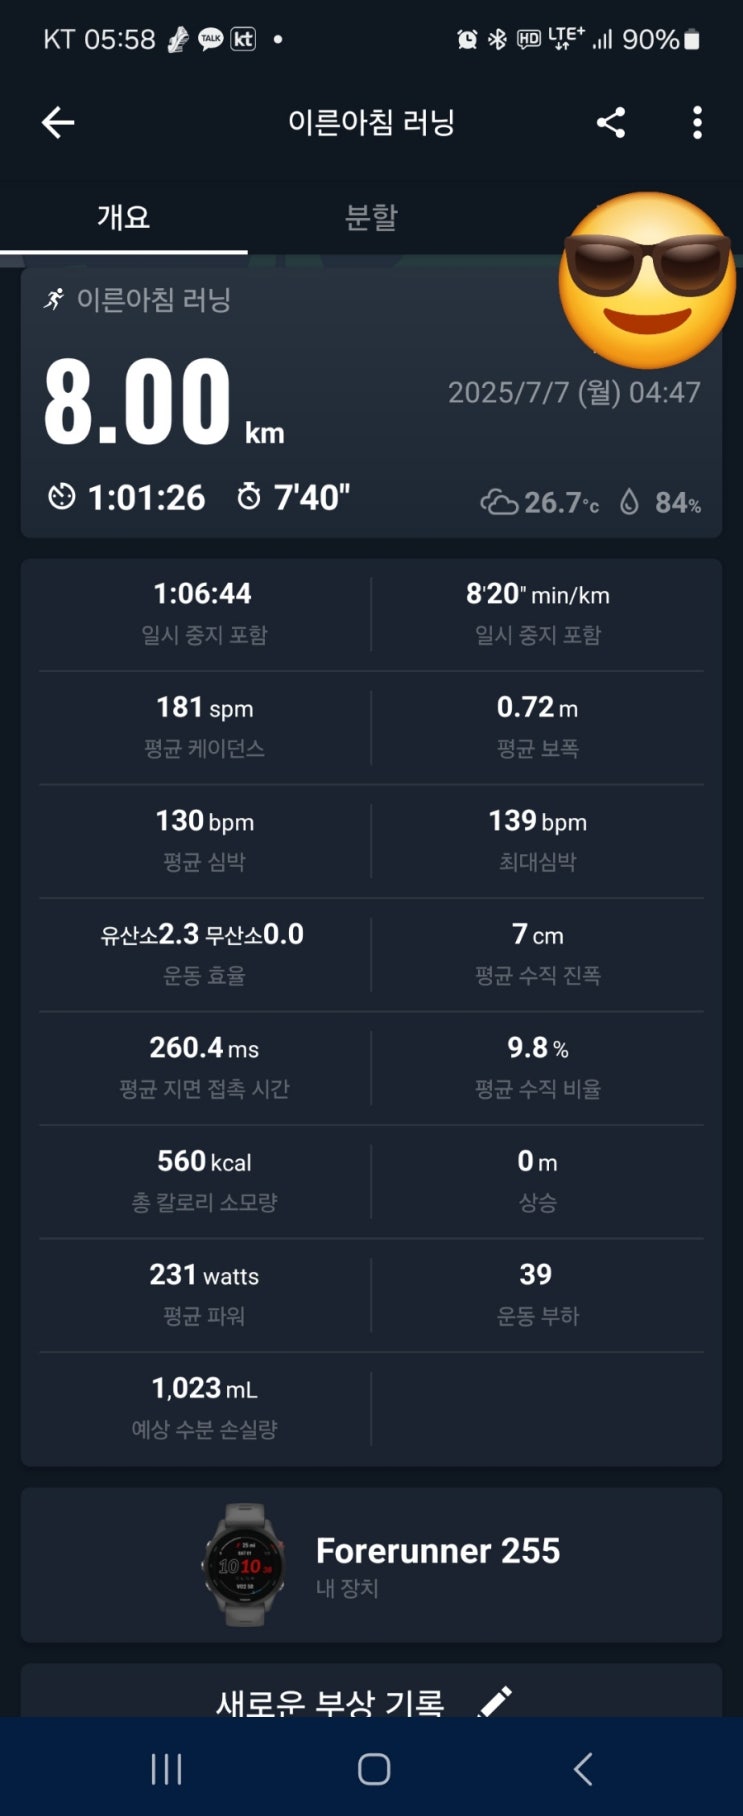Open Android recent apps button

point(166,1769)
